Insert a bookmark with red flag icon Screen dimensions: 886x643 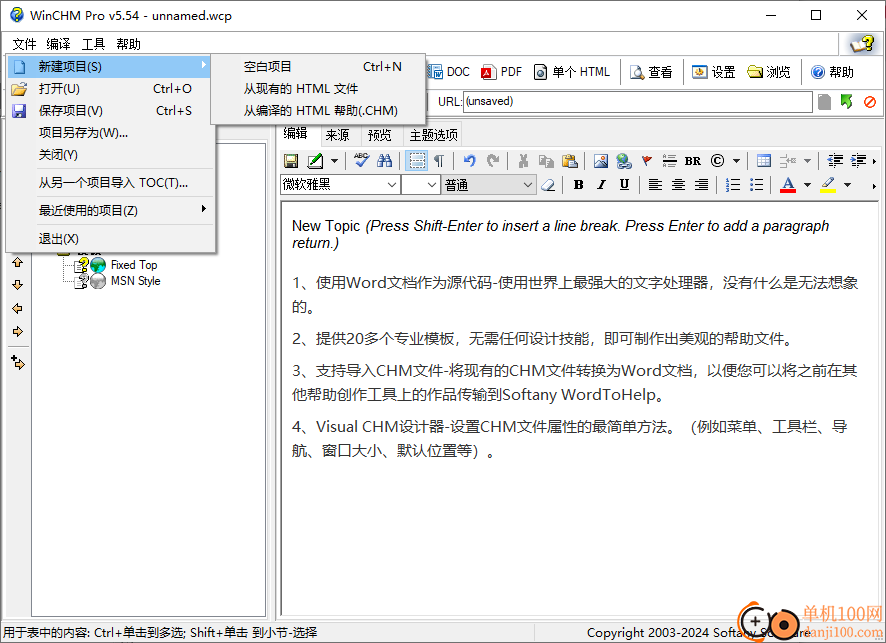(647, 161)
